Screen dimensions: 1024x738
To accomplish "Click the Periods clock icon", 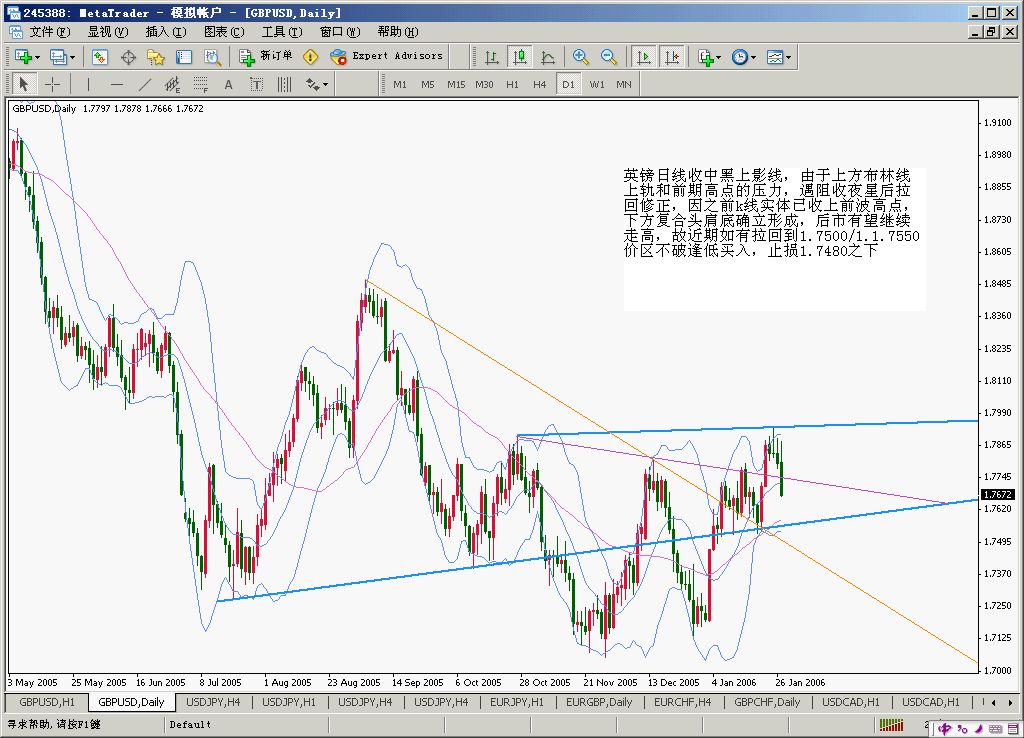I will point(739,57).
